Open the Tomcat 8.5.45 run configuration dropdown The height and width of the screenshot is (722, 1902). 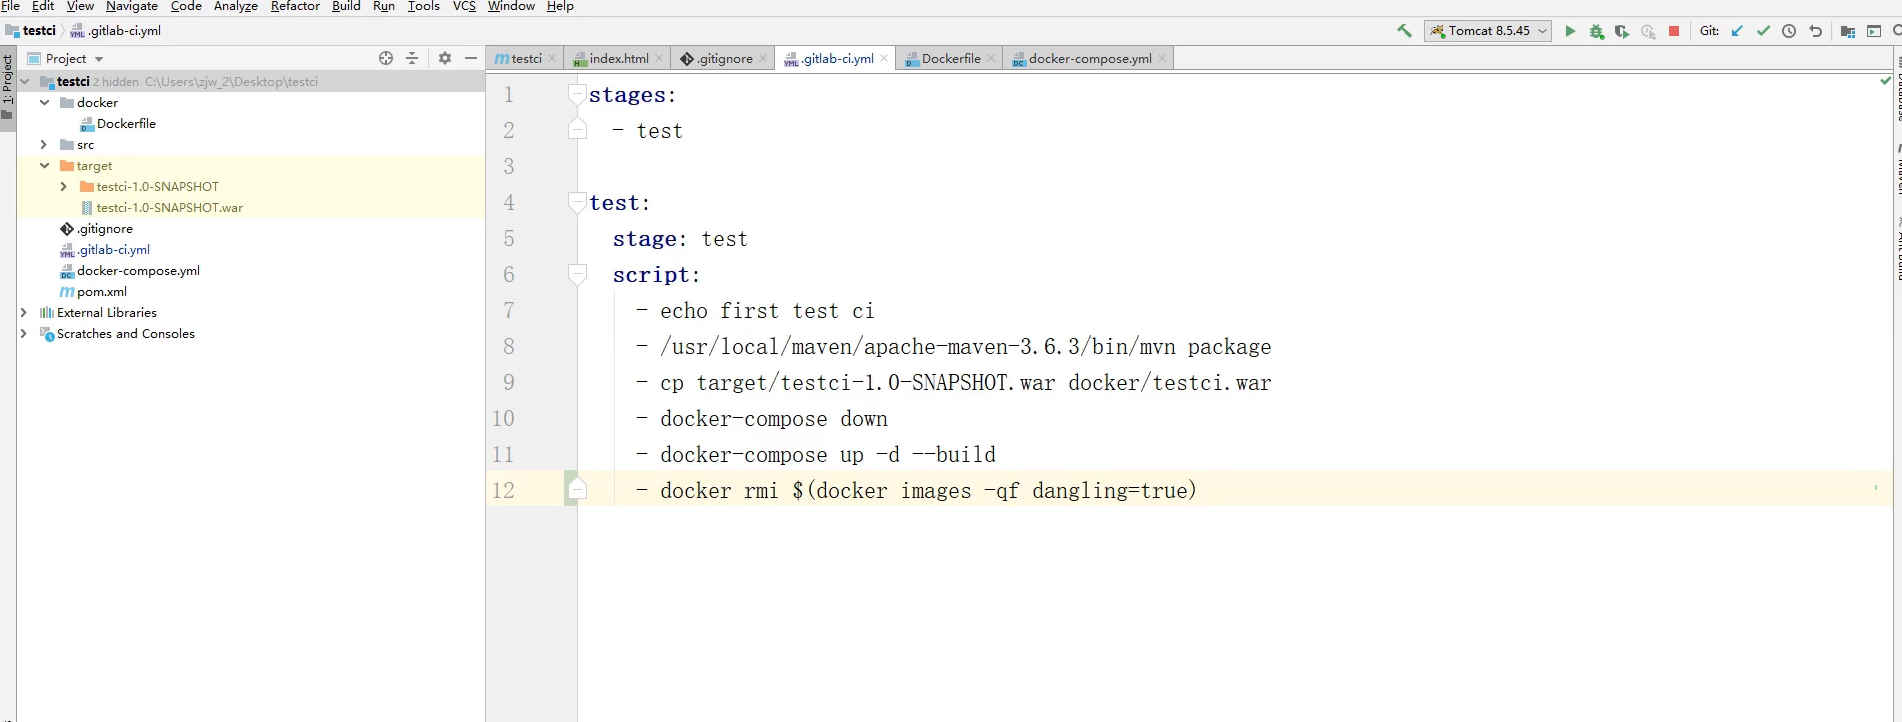point(1488,31)
